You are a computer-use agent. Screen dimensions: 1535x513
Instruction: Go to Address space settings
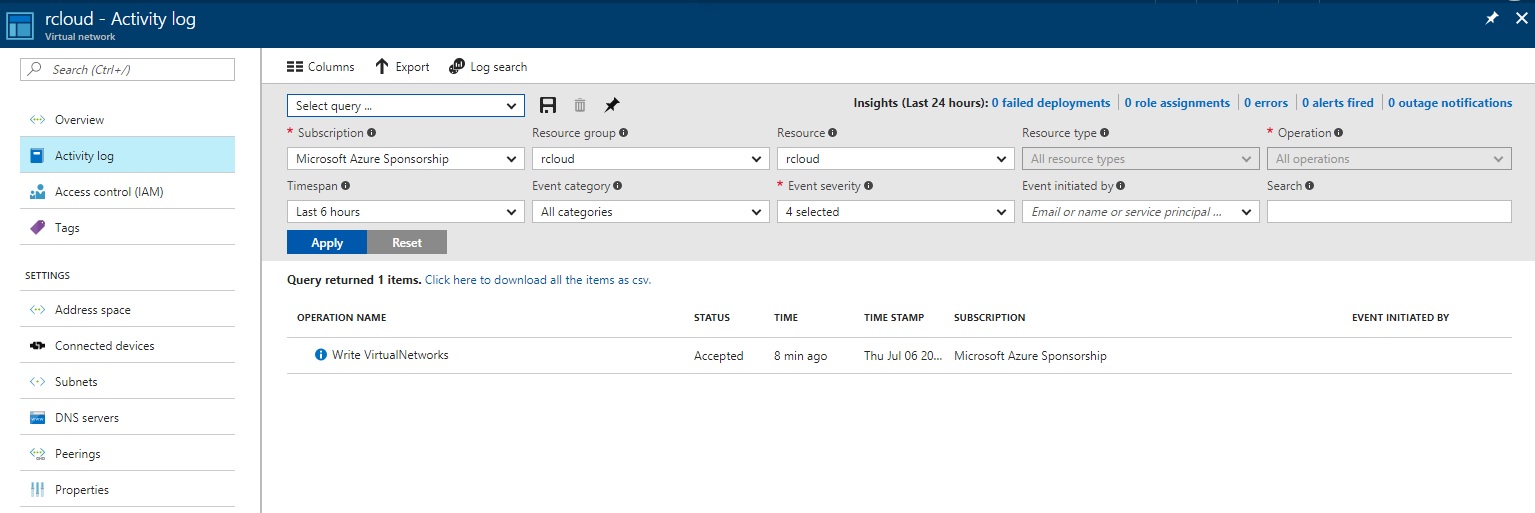pos(127,310)
